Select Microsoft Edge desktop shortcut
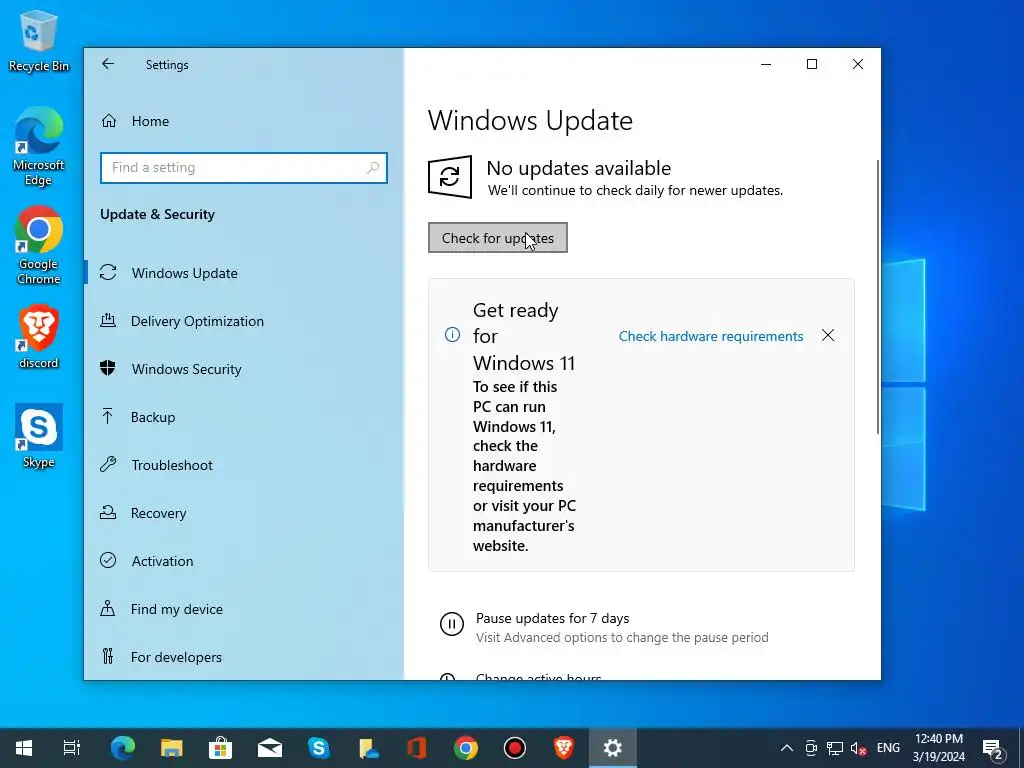 [39, 147]
